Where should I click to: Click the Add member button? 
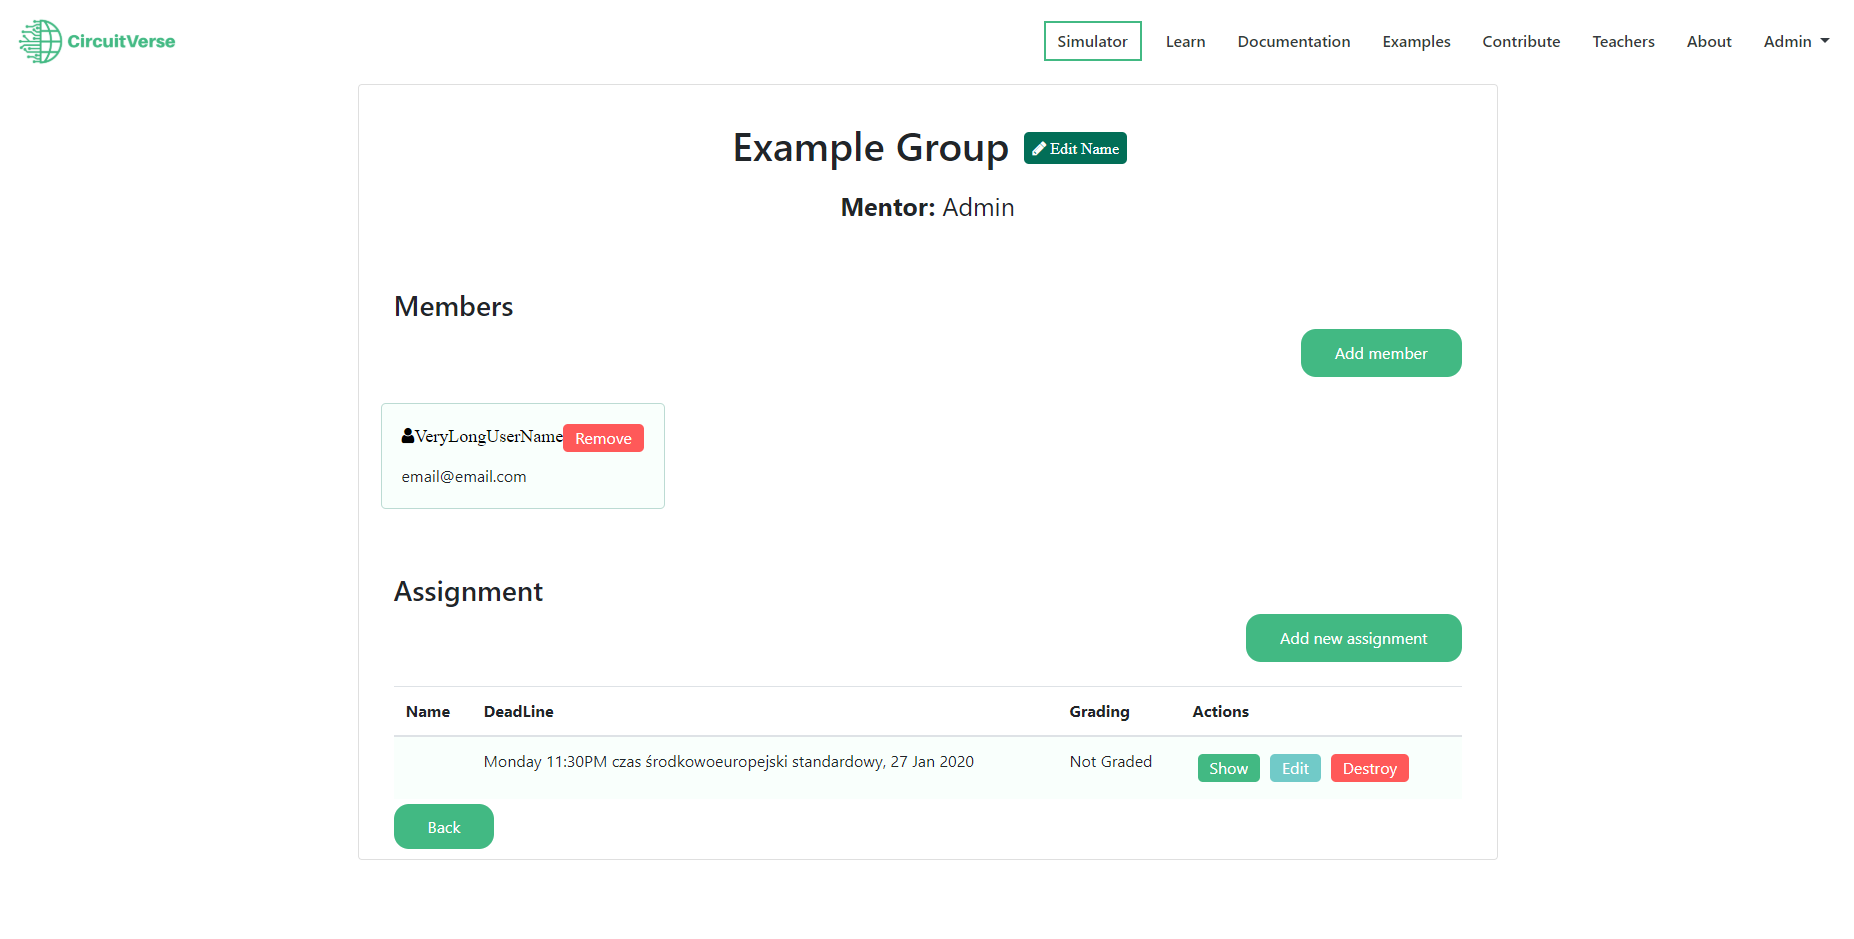1381,353
